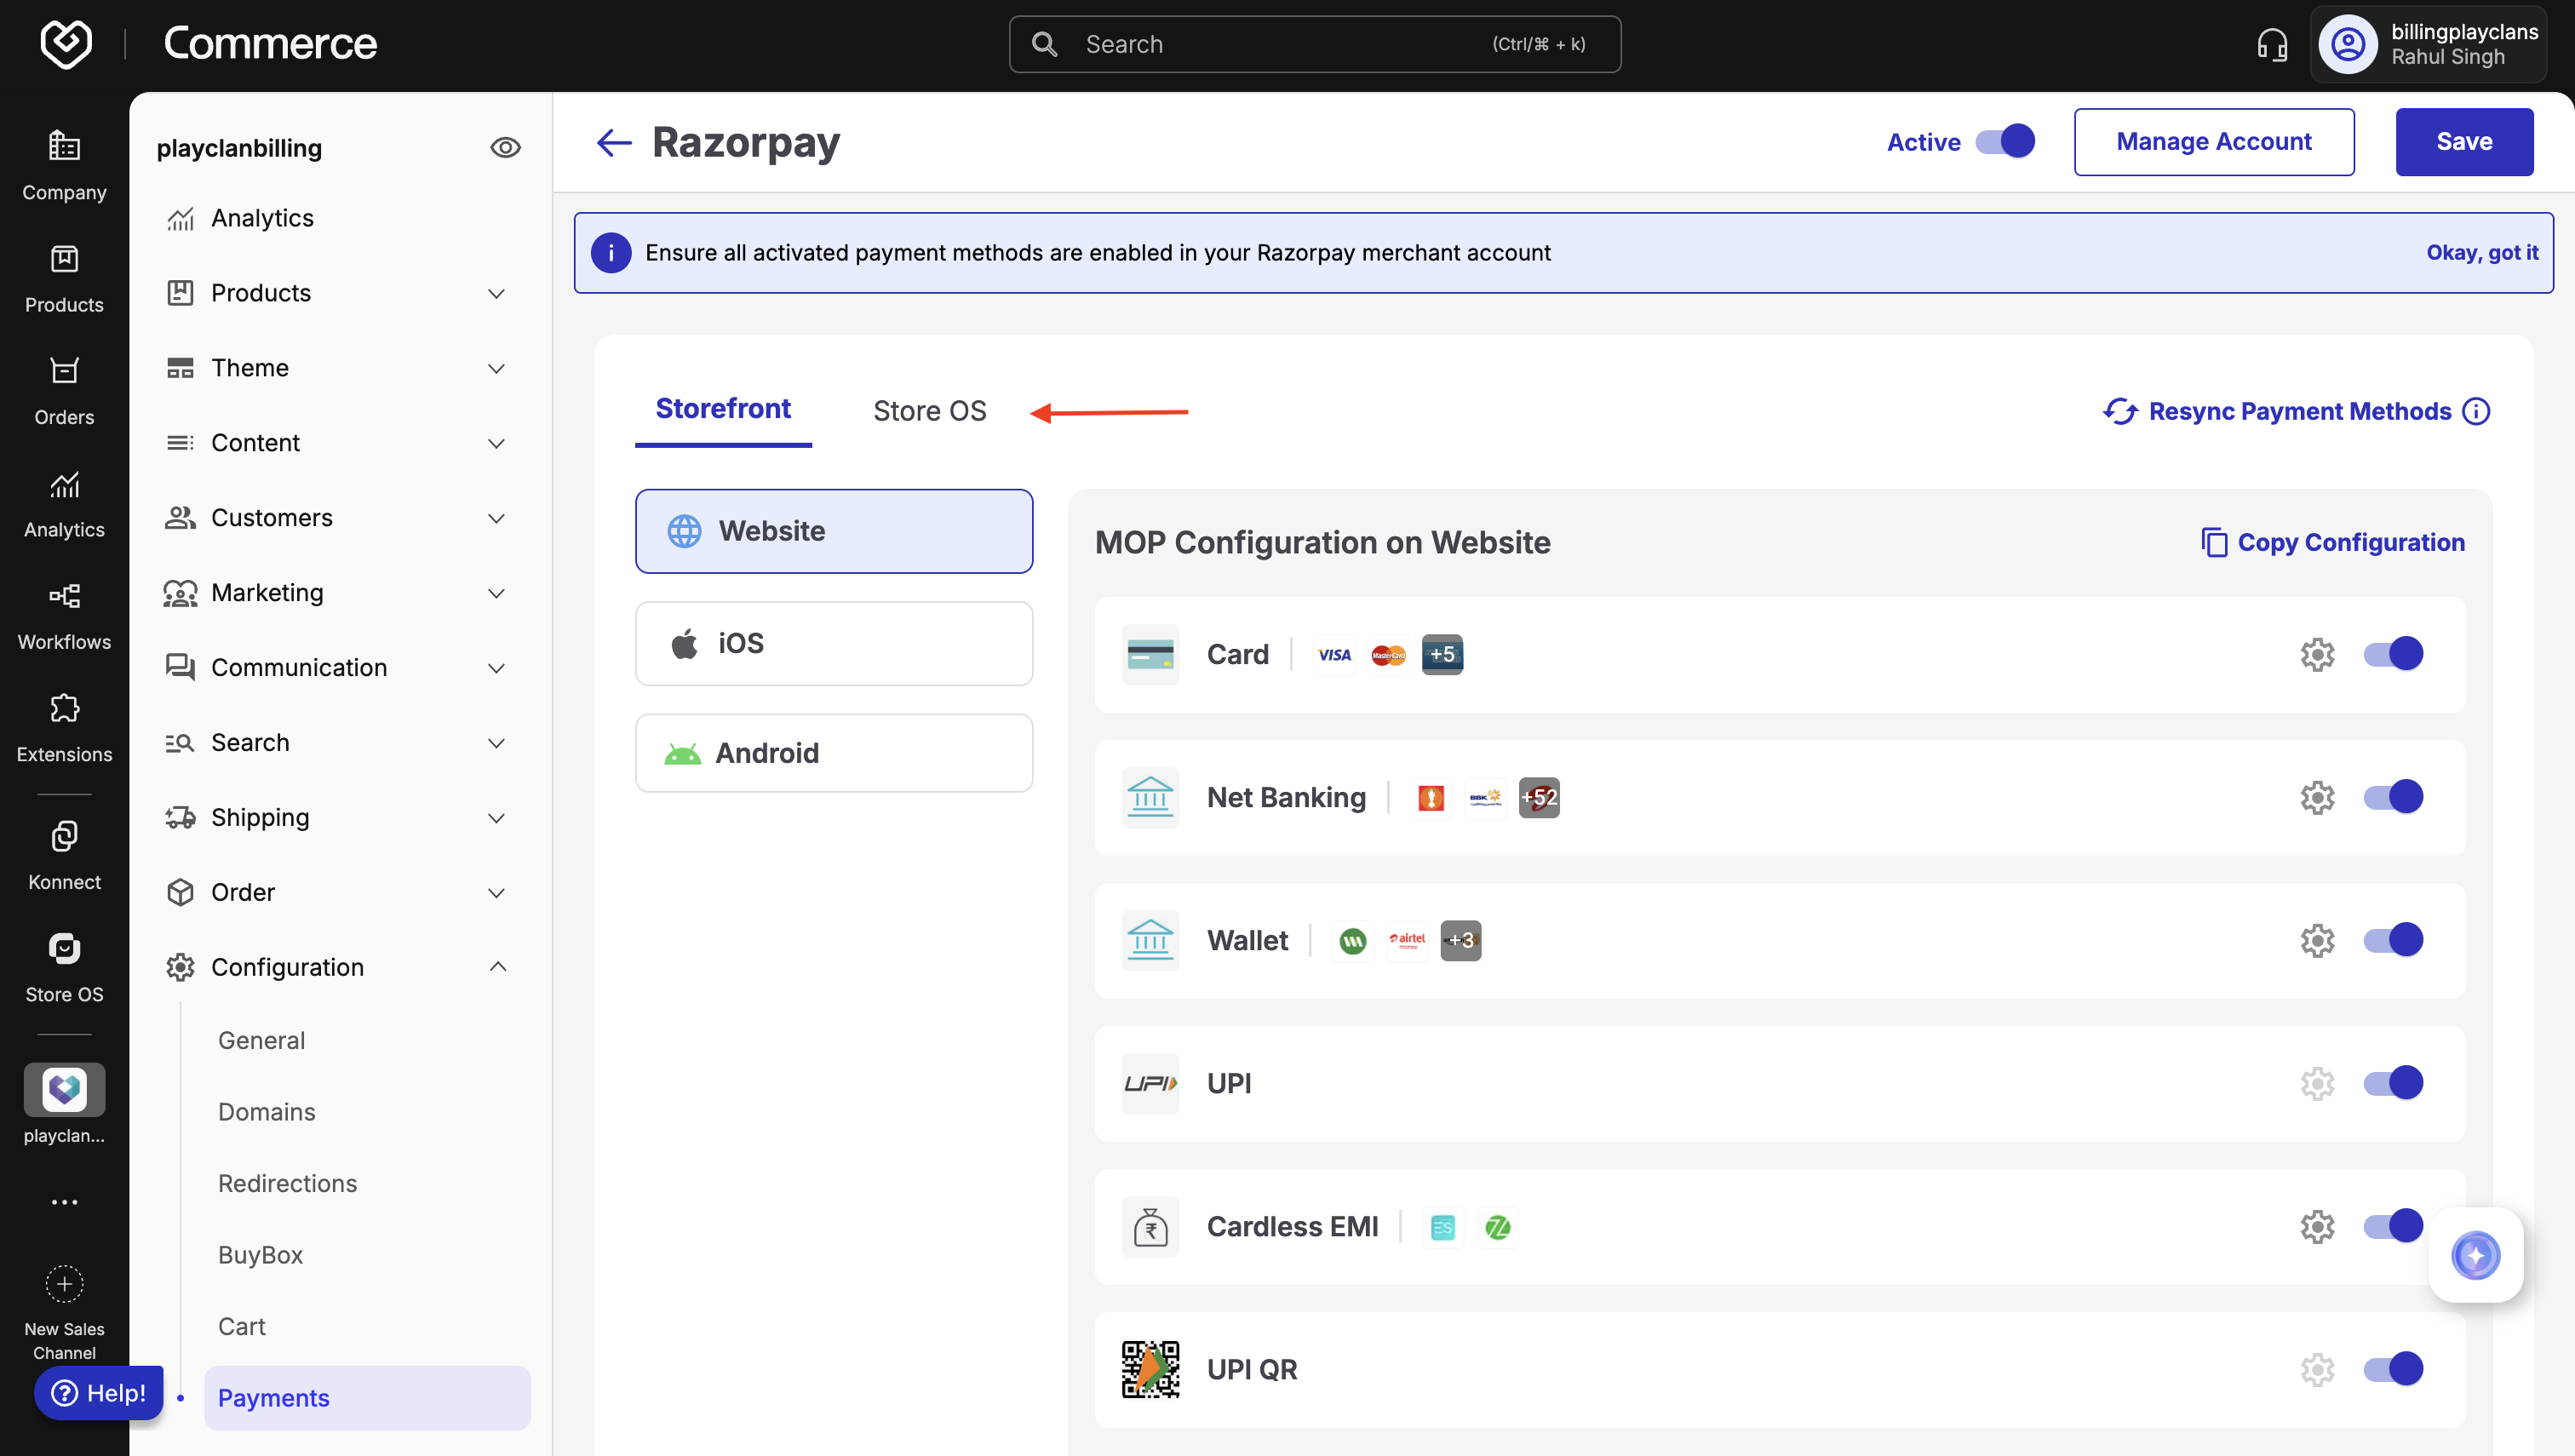Click the headset support icon

tap(2271, 44)
